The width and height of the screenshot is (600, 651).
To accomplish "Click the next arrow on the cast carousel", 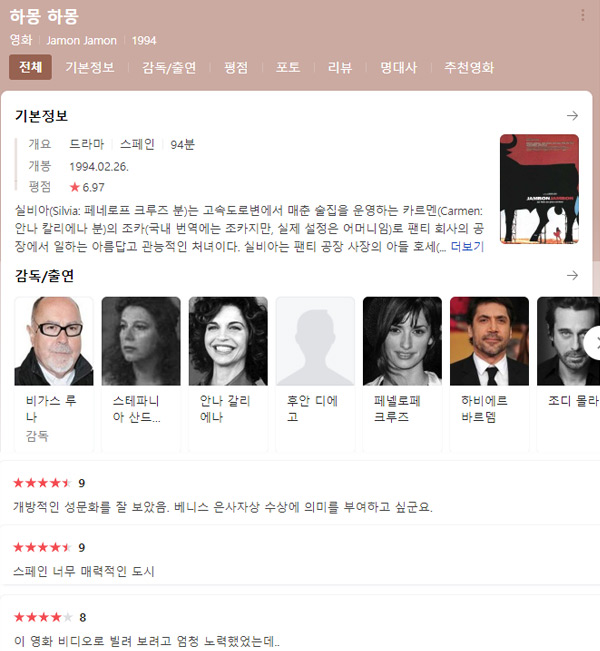I will [x=595, y=343].
